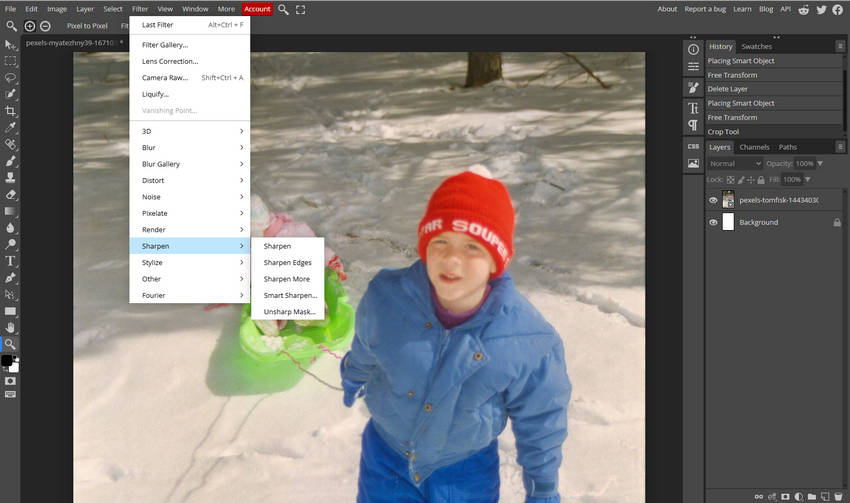Select the Clone Stamp tool
This screenshot has height=503, width=850.
pyautogui.click(x=10, y=177)
